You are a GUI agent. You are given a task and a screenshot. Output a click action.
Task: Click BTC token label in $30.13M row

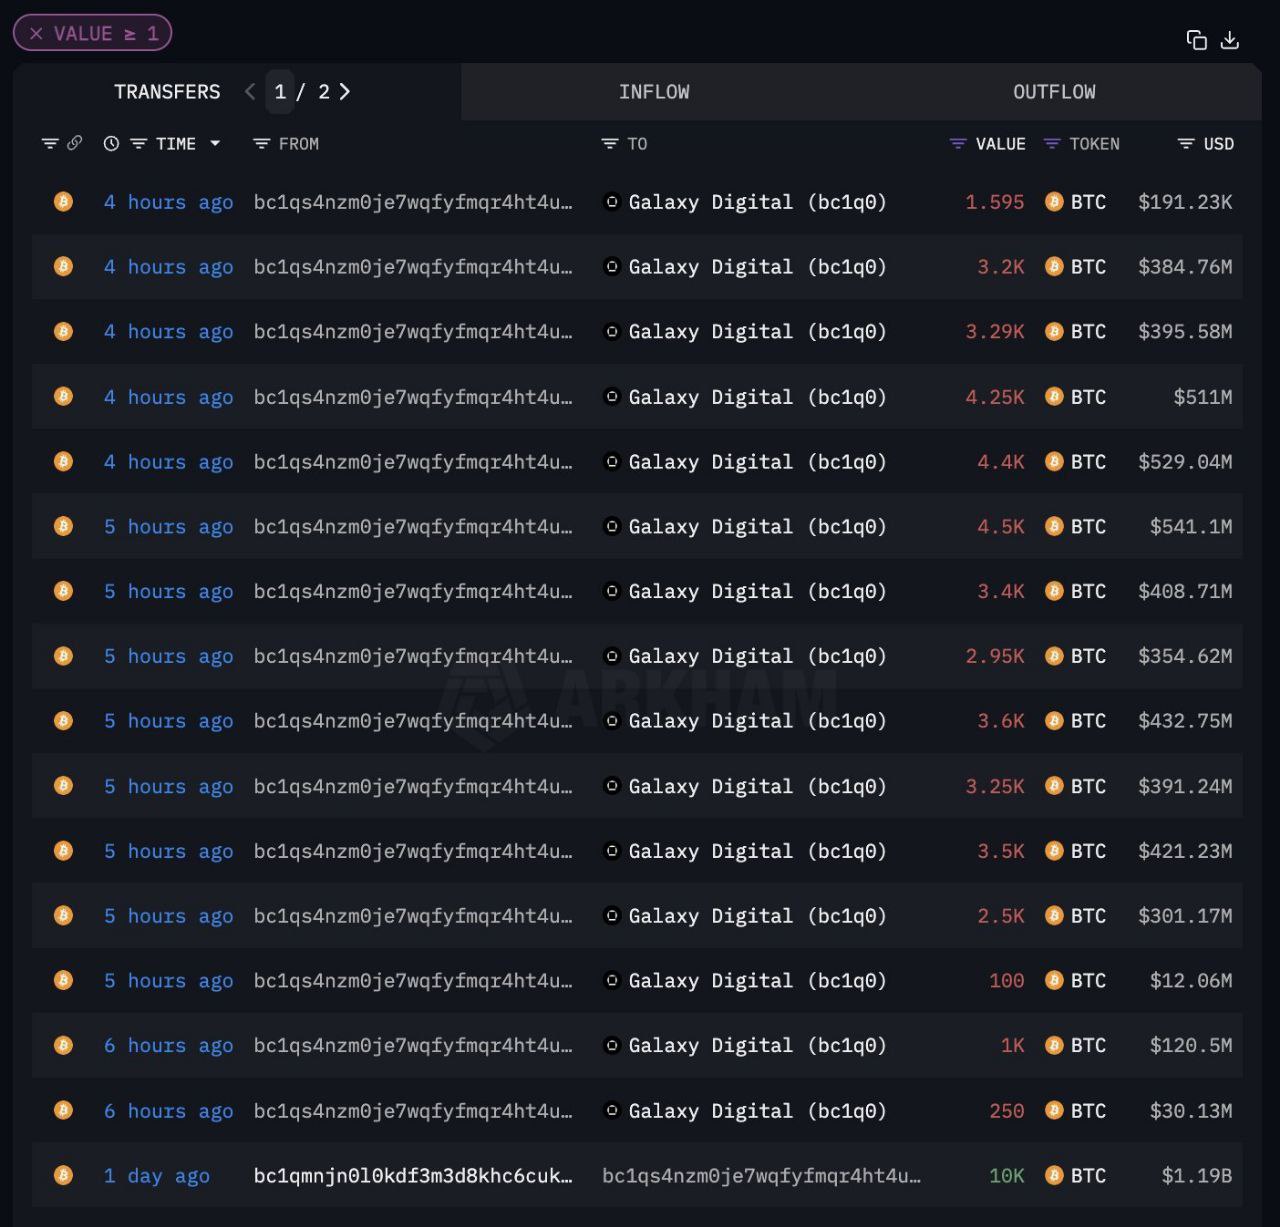pos(1088,1111)
